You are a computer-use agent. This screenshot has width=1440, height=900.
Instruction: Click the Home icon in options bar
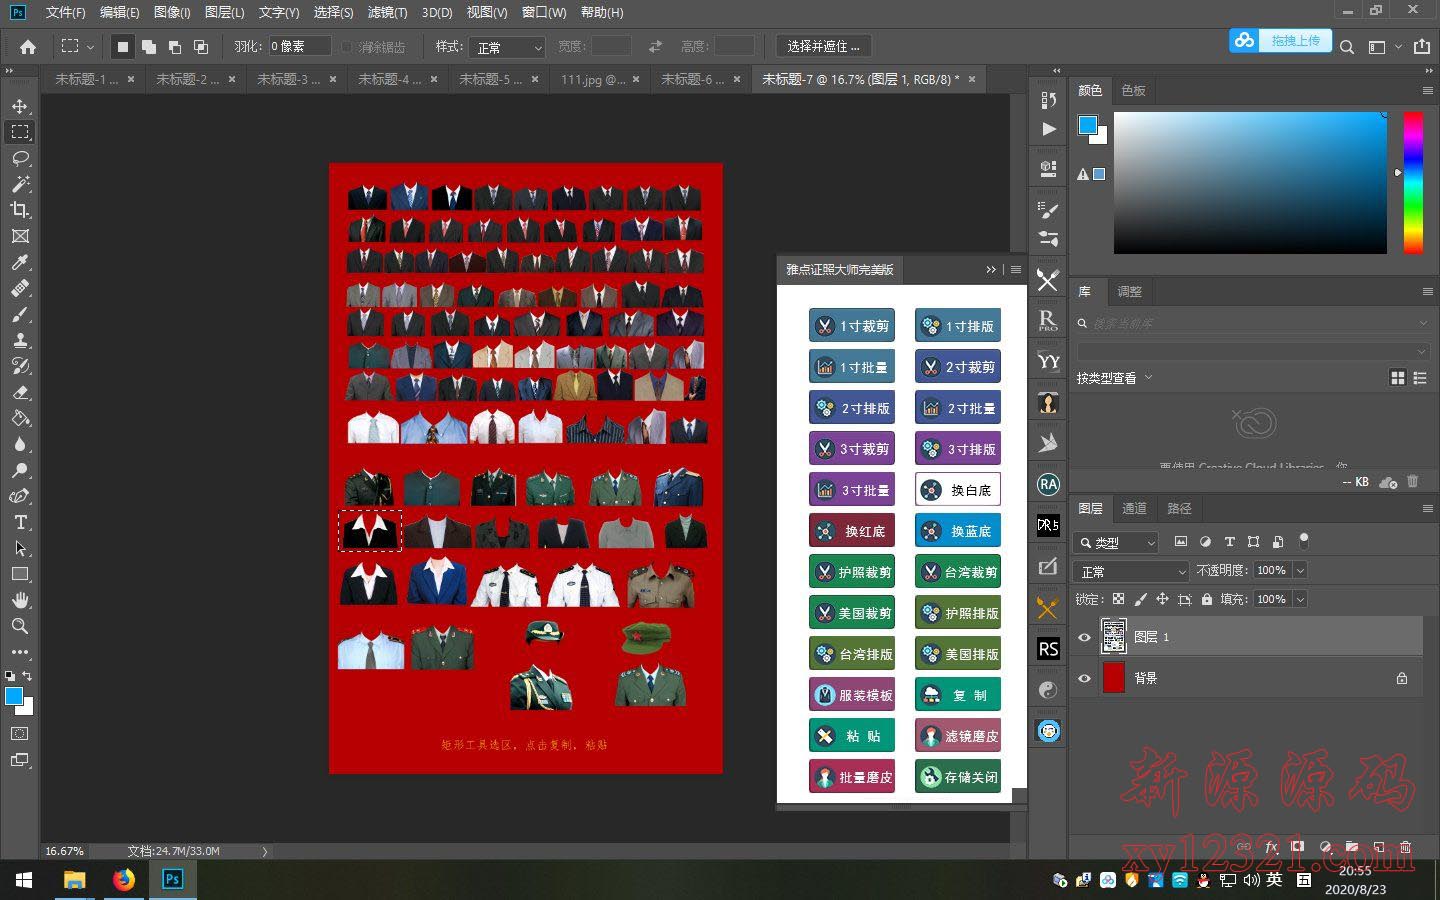[x=28, y=47]
